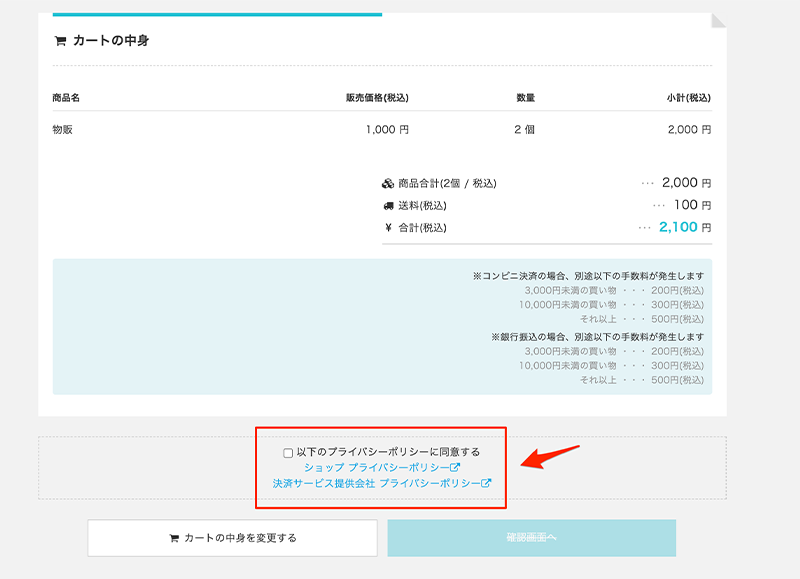Click the 小計(税込) column header

point(688,98)
